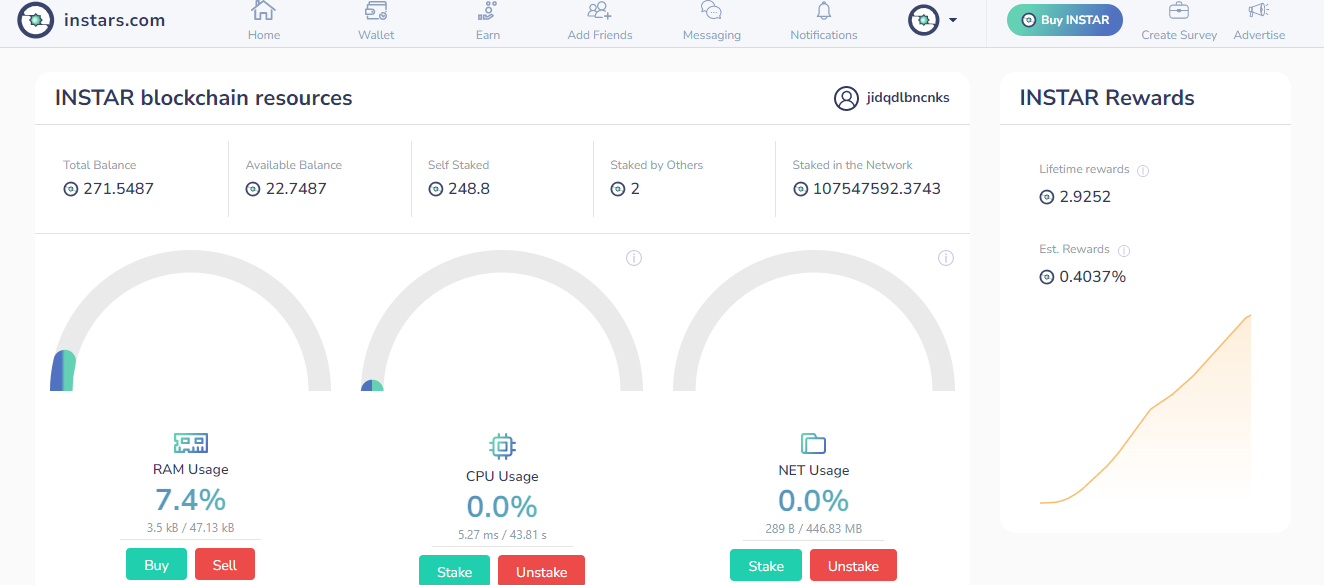The height and width of the screenshot is (585, 1324).
Task: Click the Staked in the Network value 107547592.3743
Action: pyautogui.click(x=877, y=189)
